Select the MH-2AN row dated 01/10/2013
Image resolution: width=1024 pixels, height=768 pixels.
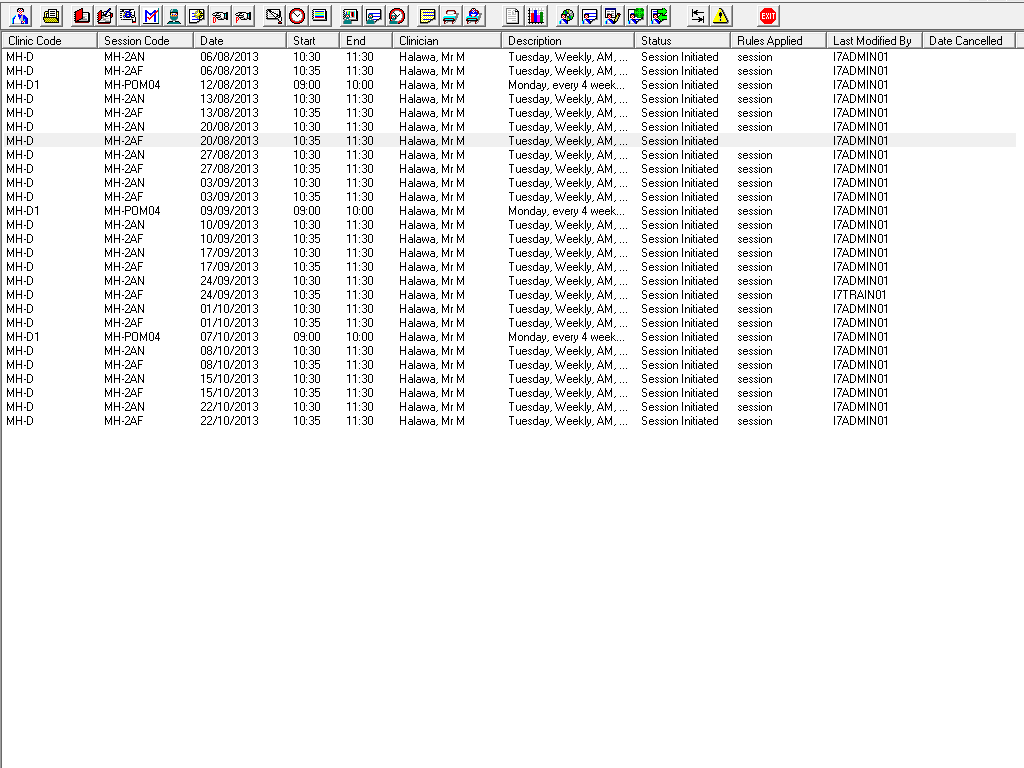click(x=509, y=309)
